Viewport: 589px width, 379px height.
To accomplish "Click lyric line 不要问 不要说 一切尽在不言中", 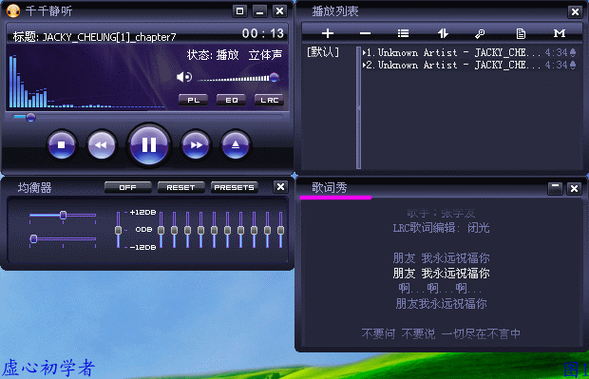I will point(441,334).
